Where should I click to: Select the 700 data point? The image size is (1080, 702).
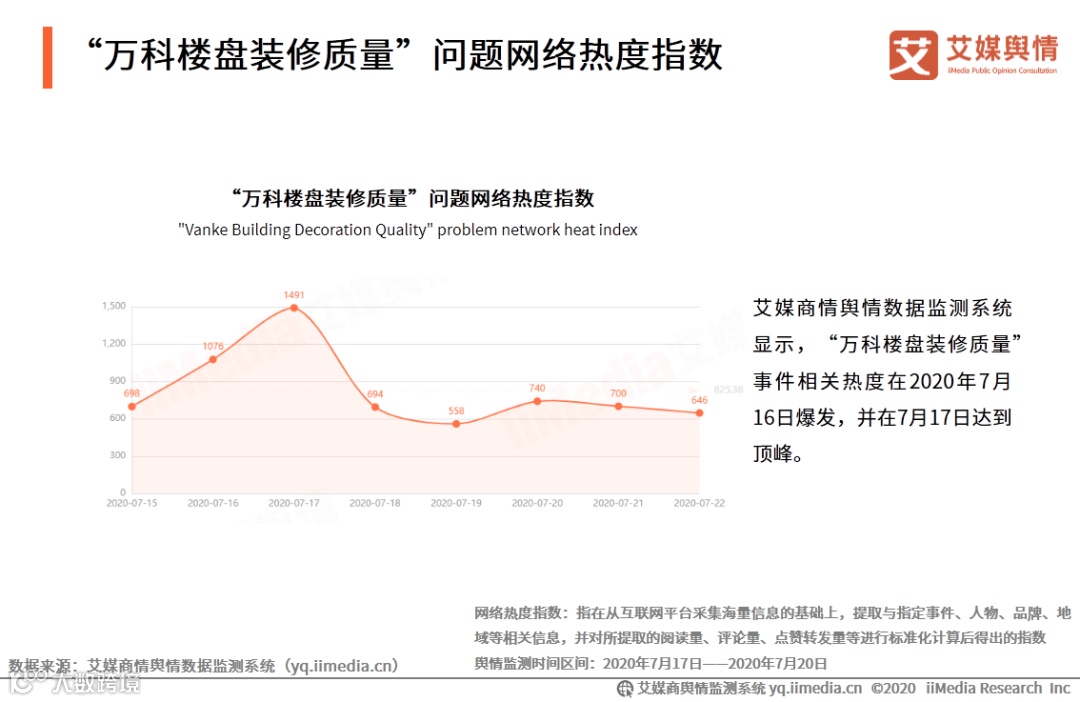pos(619,406)
